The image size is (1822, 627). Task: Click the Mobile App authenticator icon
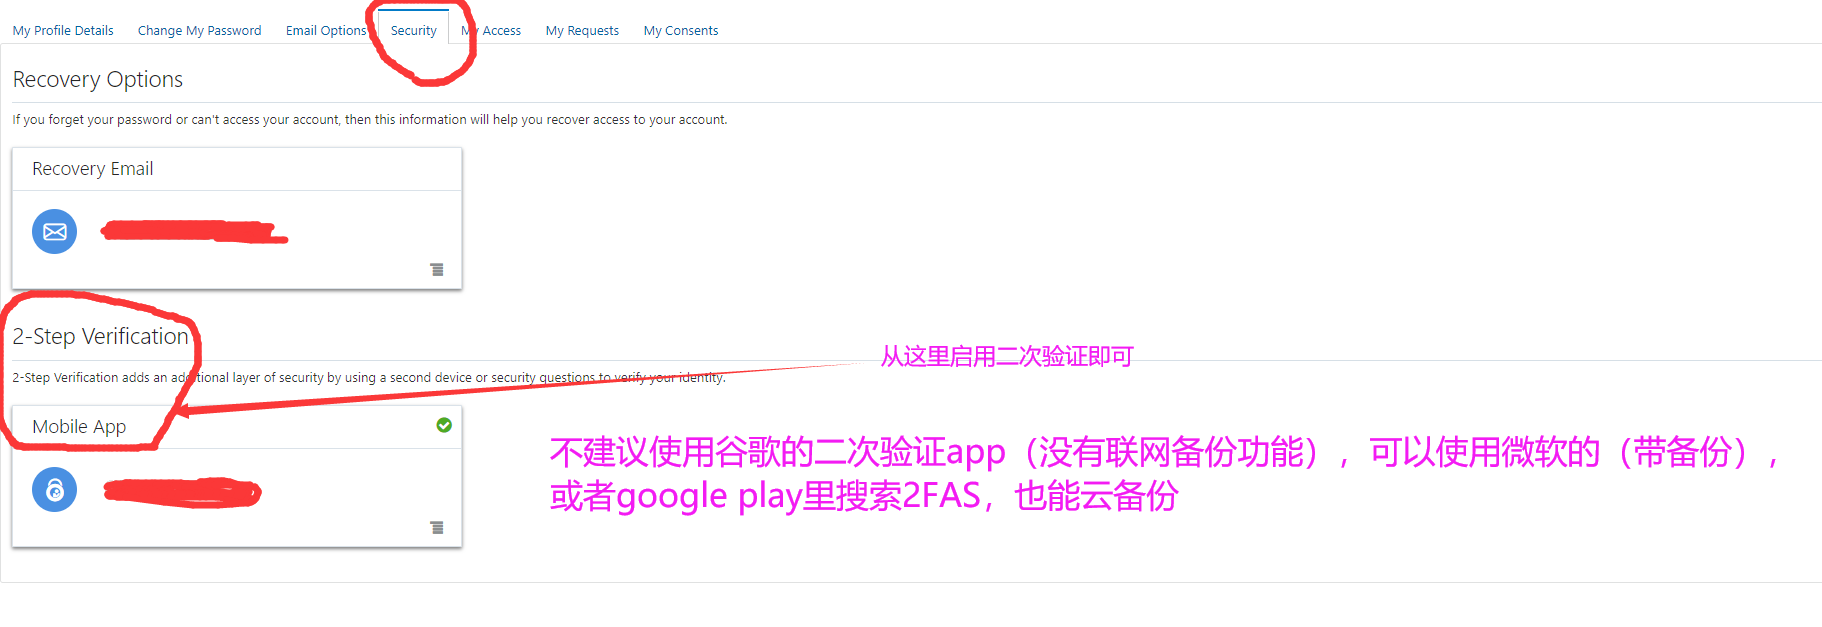tap(55, 490)
